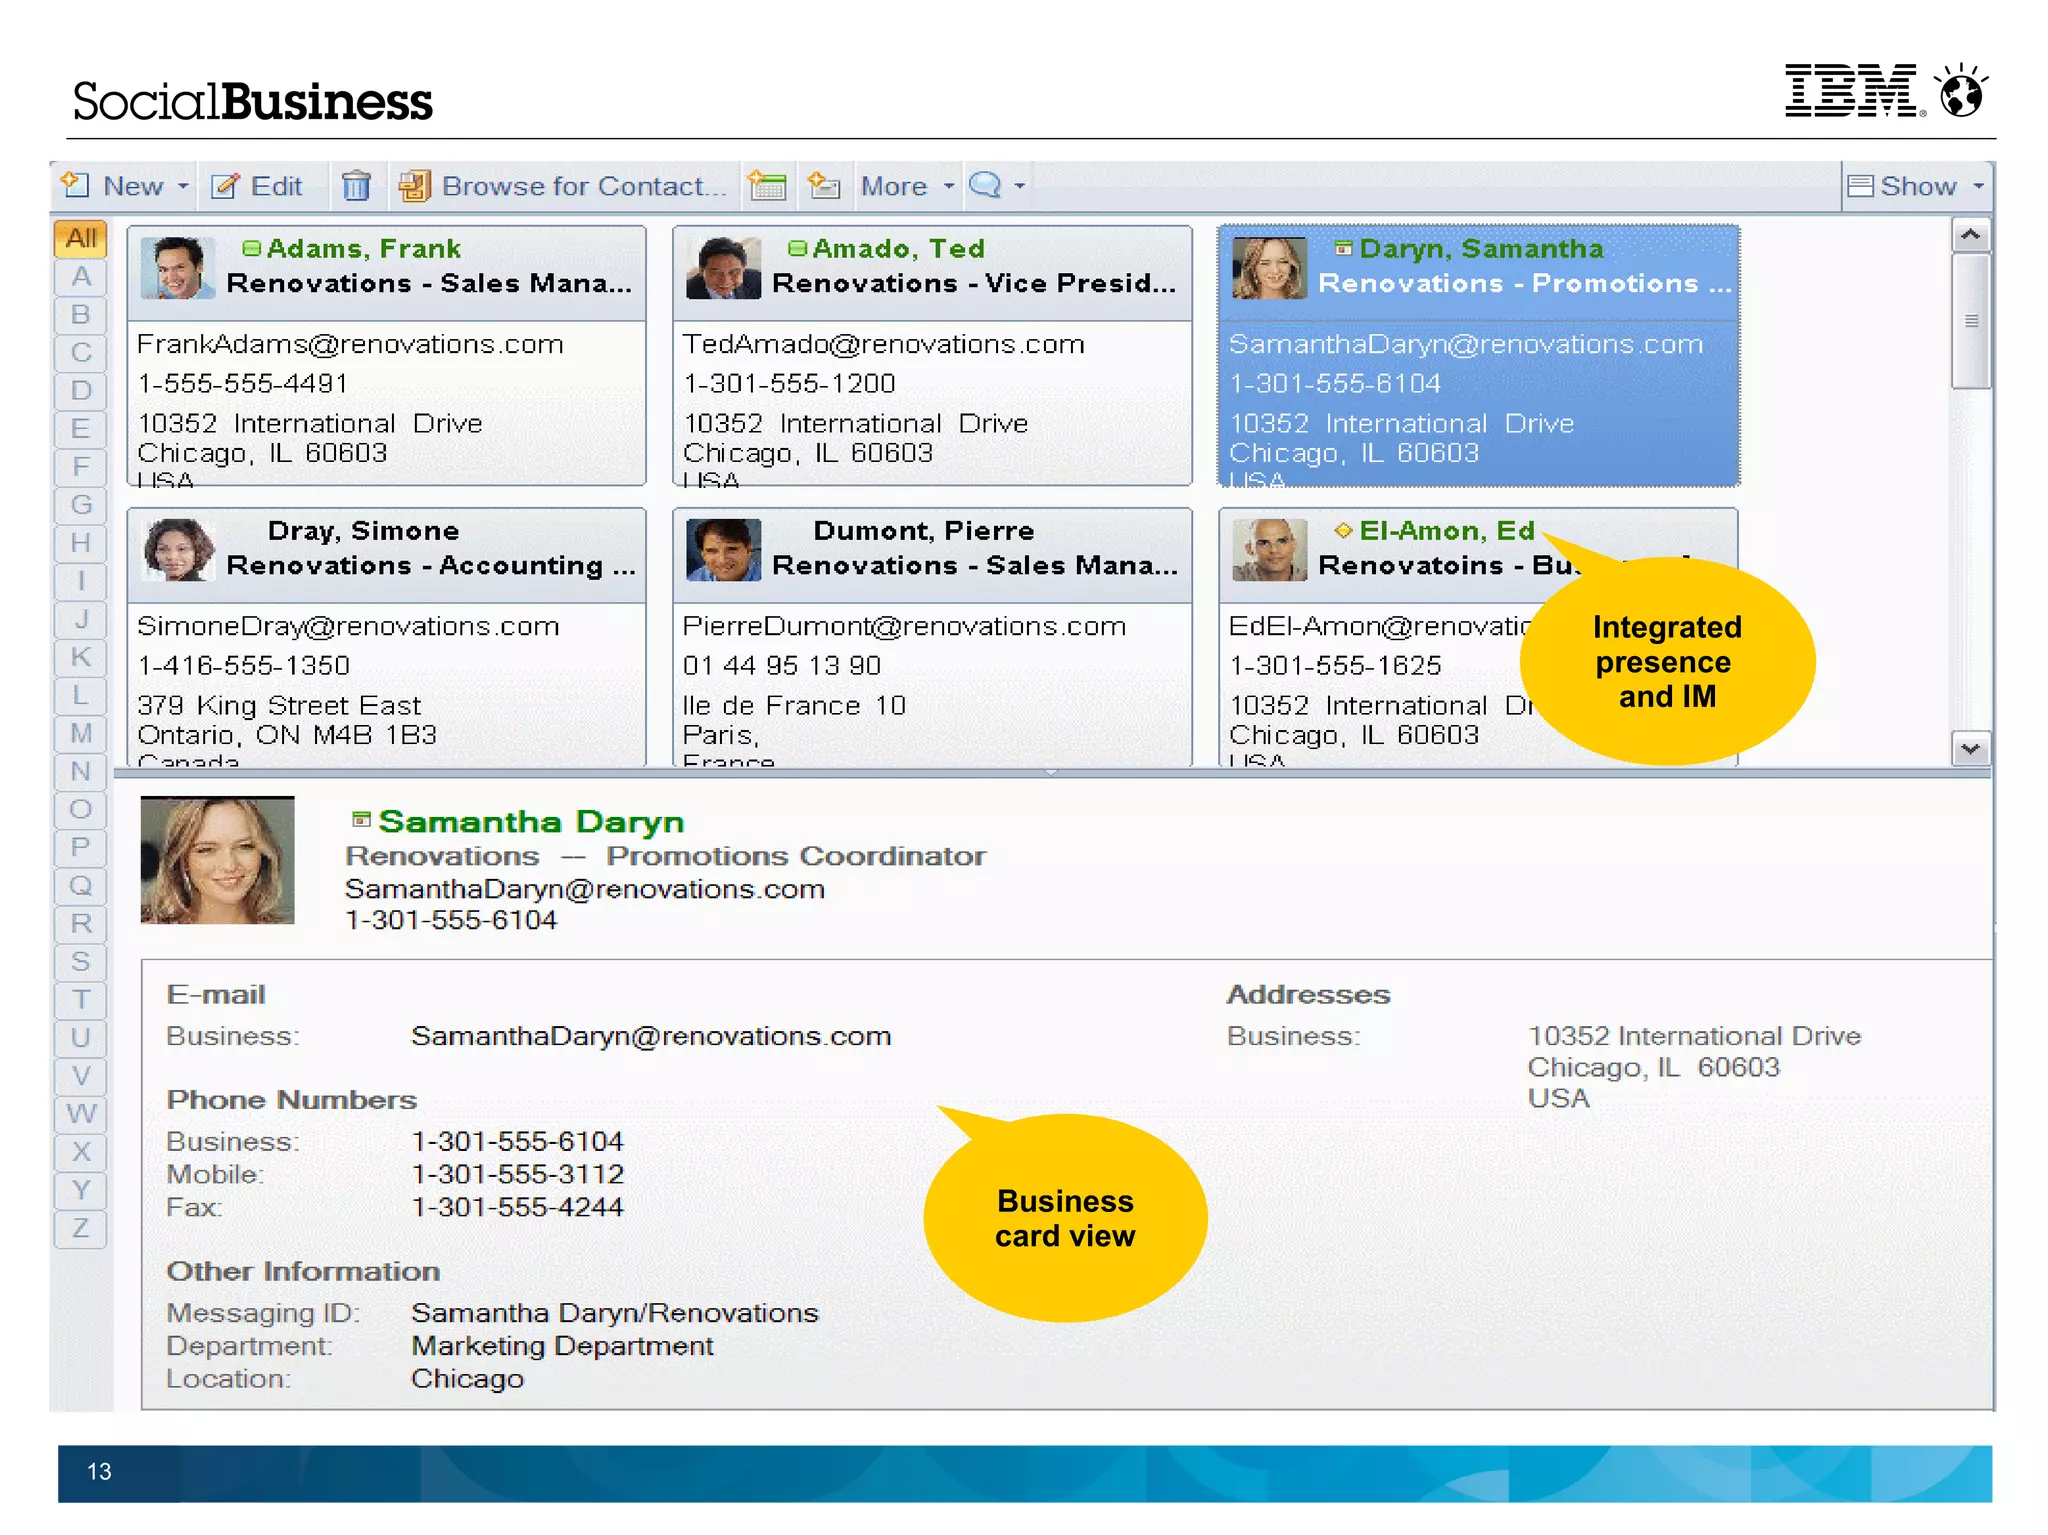The height and width of the screenshot is (1535, 2048).
Task: Select the letter S index tab
Action: click(81, 961)
